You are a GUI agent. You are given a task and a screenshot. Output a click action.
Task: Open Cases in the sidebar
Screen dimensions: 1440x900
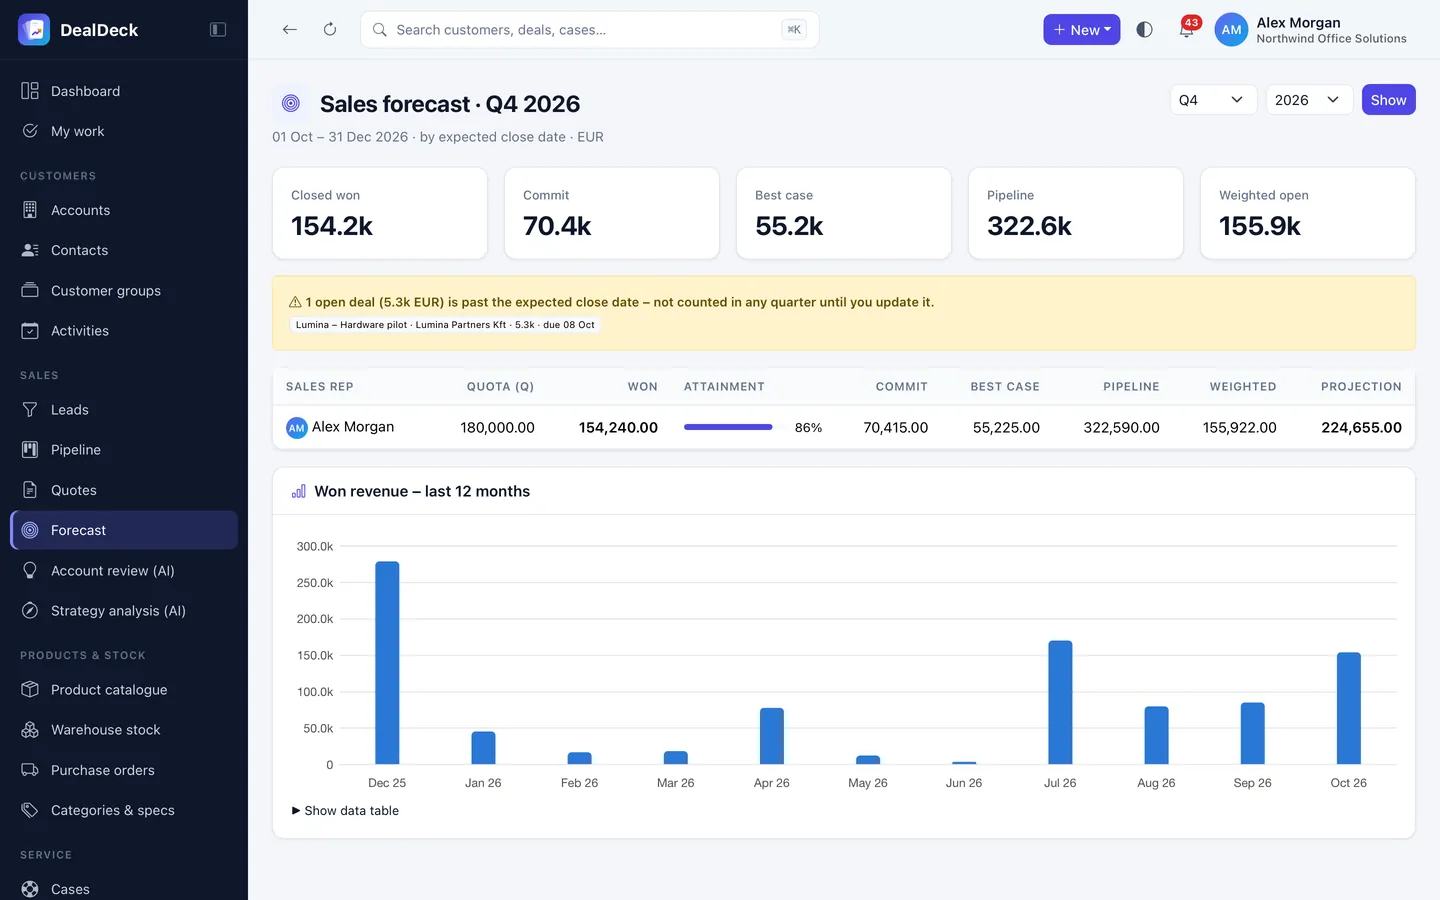124,888
